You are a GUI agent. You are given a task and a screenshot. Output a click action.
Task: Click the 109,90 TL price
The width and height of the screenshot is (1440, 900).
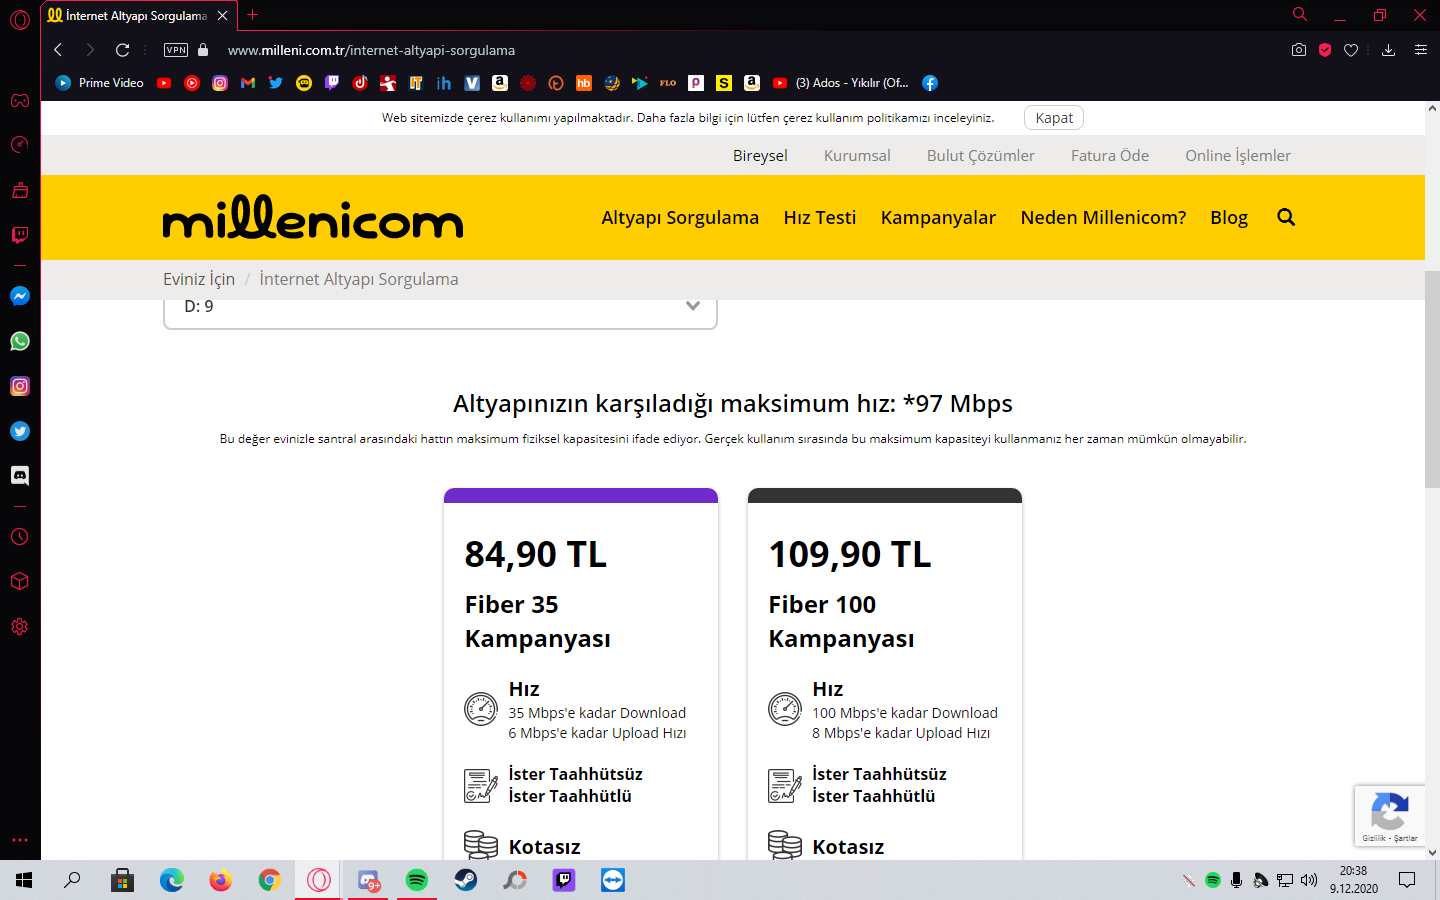point(850,555)
